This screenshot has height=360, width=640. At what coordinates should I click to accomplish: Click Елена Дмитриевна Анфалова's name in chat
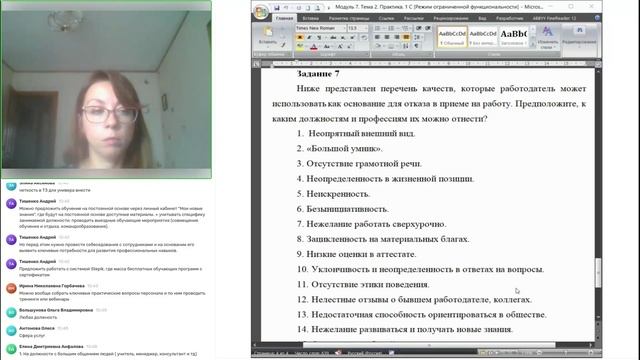pos(51,347)
